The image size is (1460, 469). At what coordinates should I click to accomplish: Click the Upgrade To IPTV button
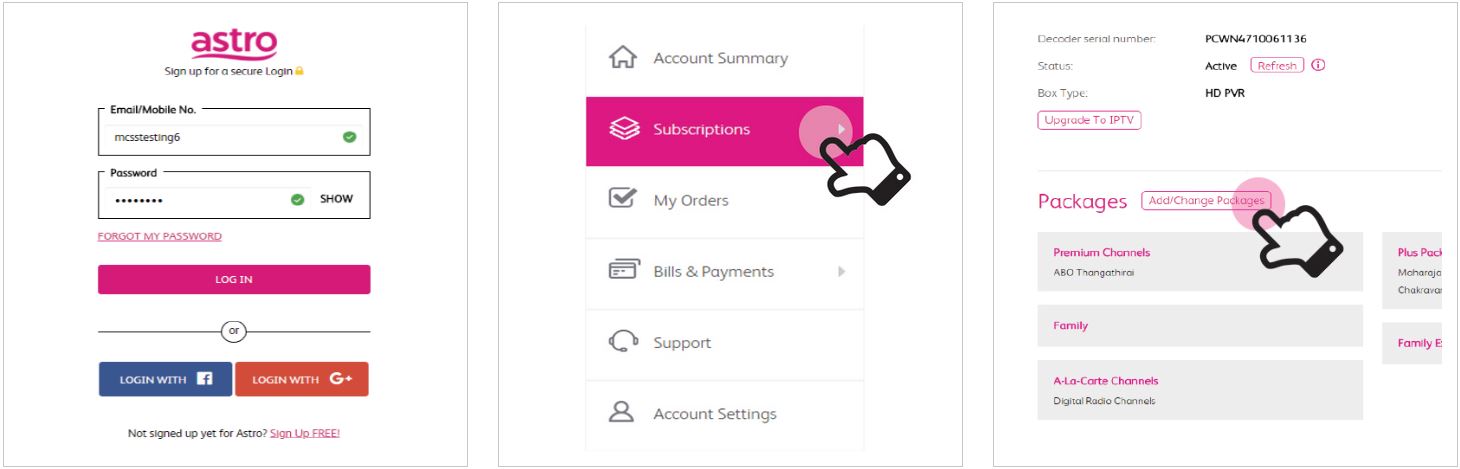point(1089,120)
